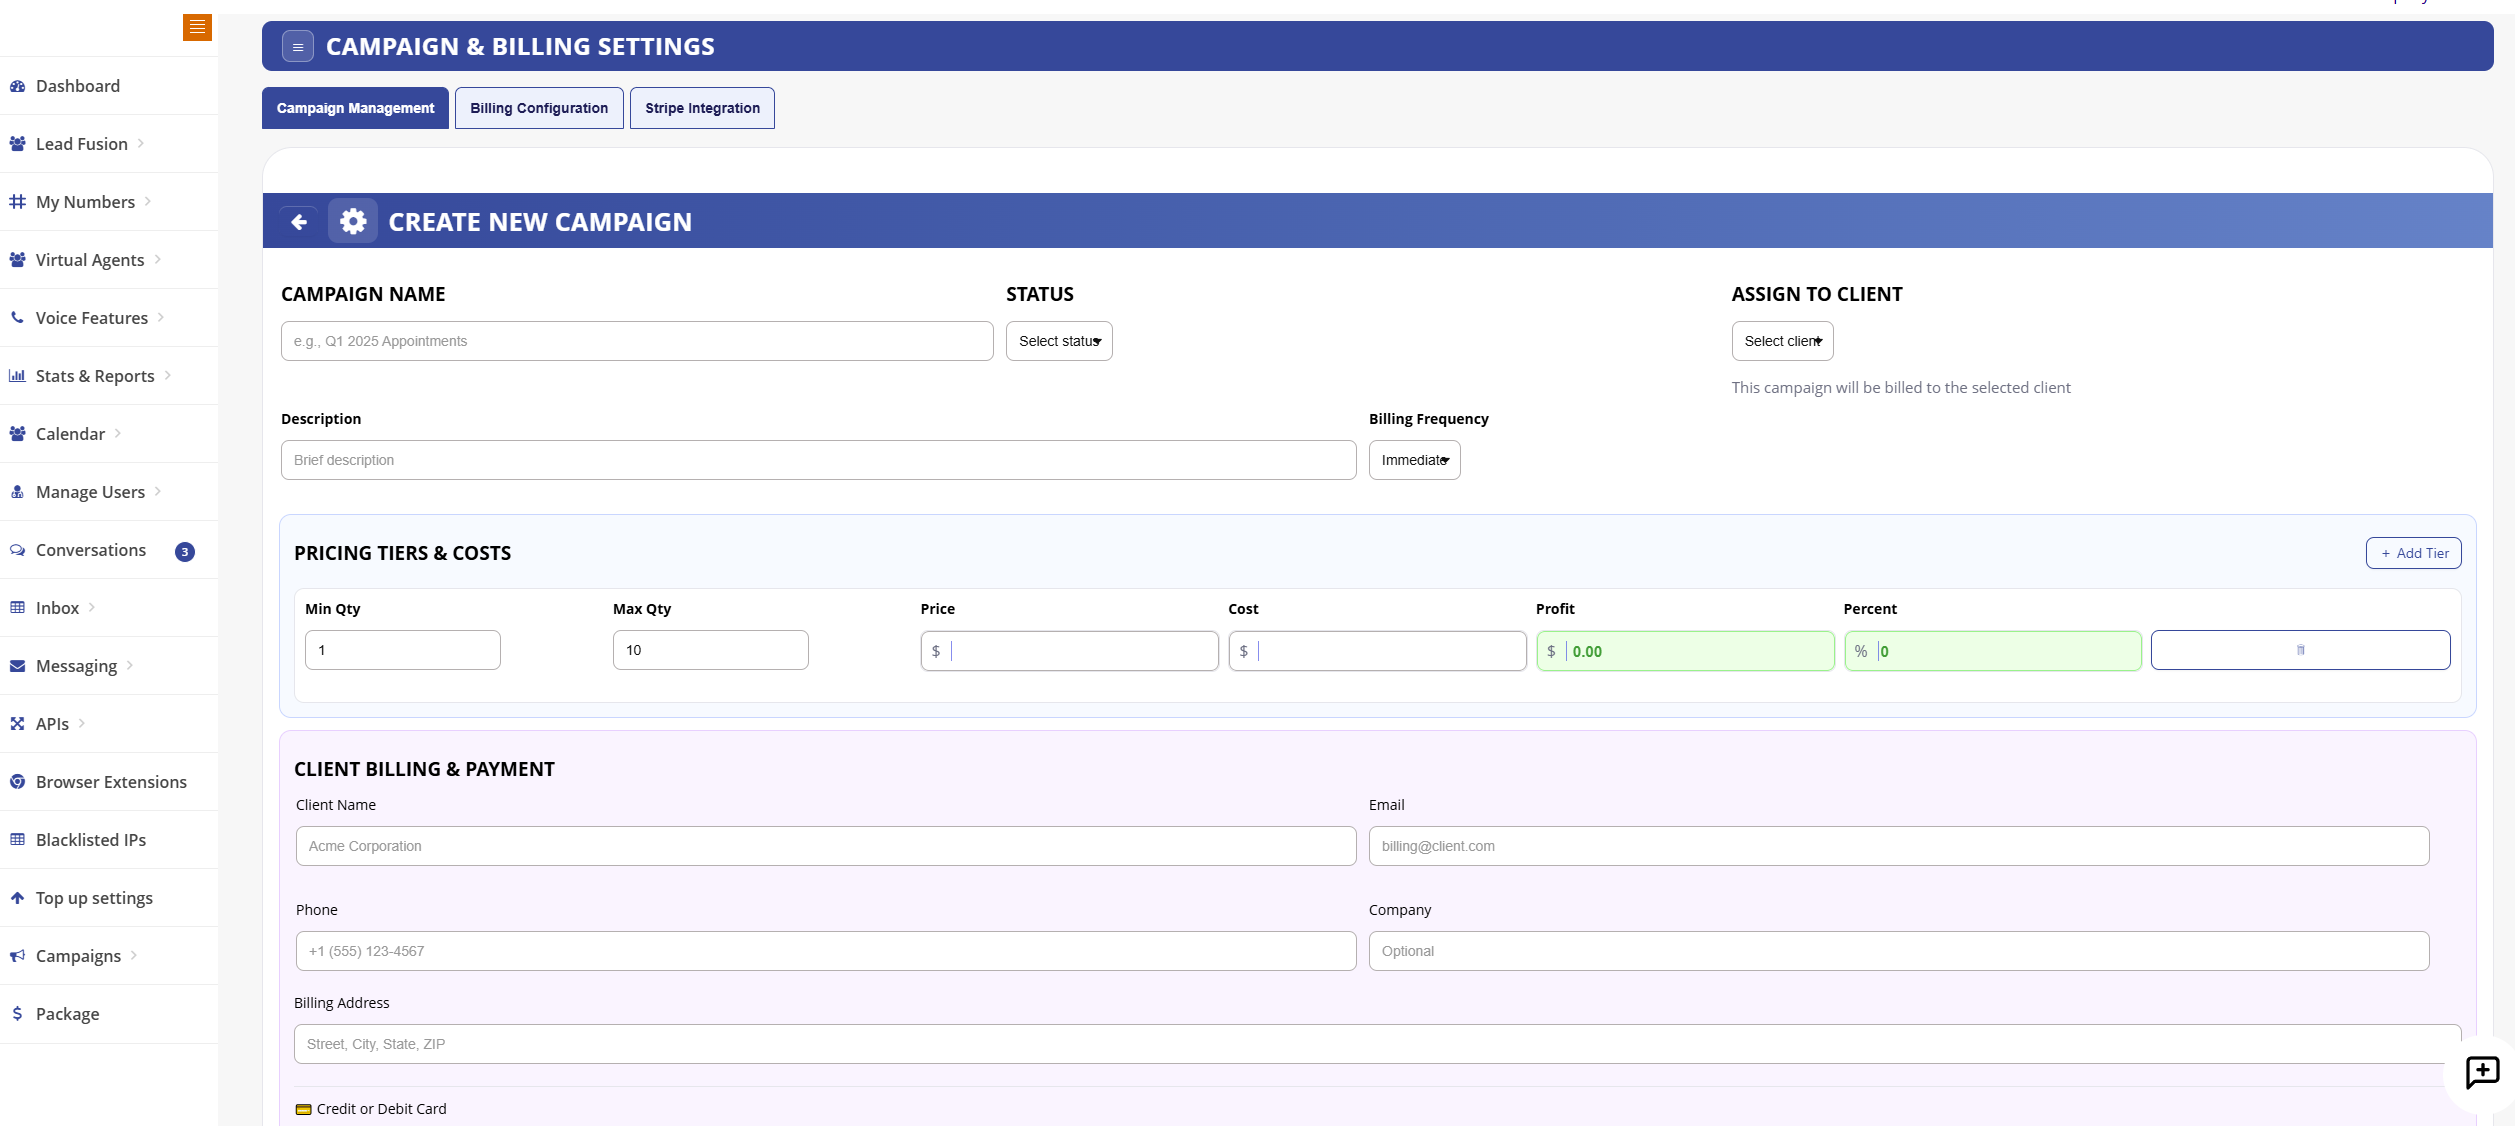Click the gear icon beside Create New Campaign
This screenshot has width=2515, height=1126.
click(x=352, y=221)
